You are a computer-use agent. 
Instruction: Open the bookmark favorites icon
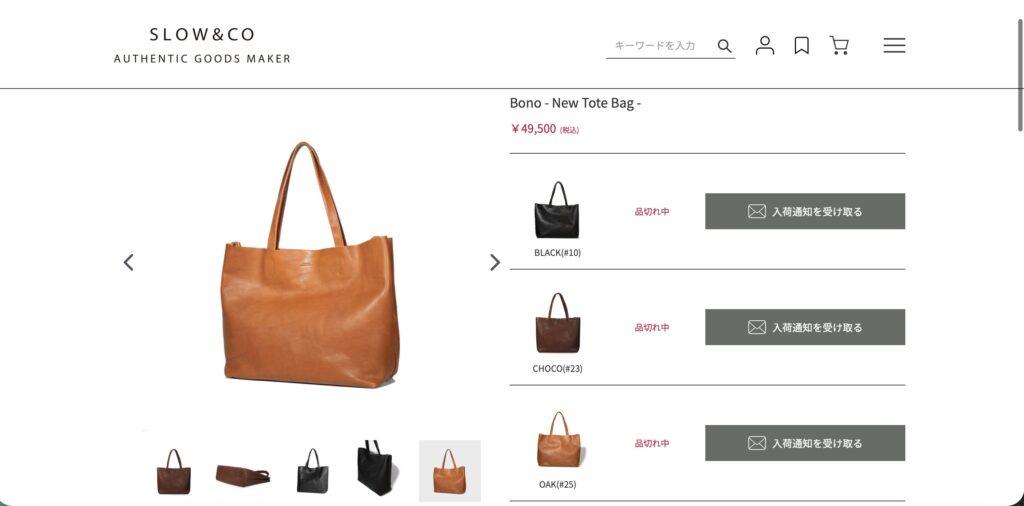click(x=801, y=45)
